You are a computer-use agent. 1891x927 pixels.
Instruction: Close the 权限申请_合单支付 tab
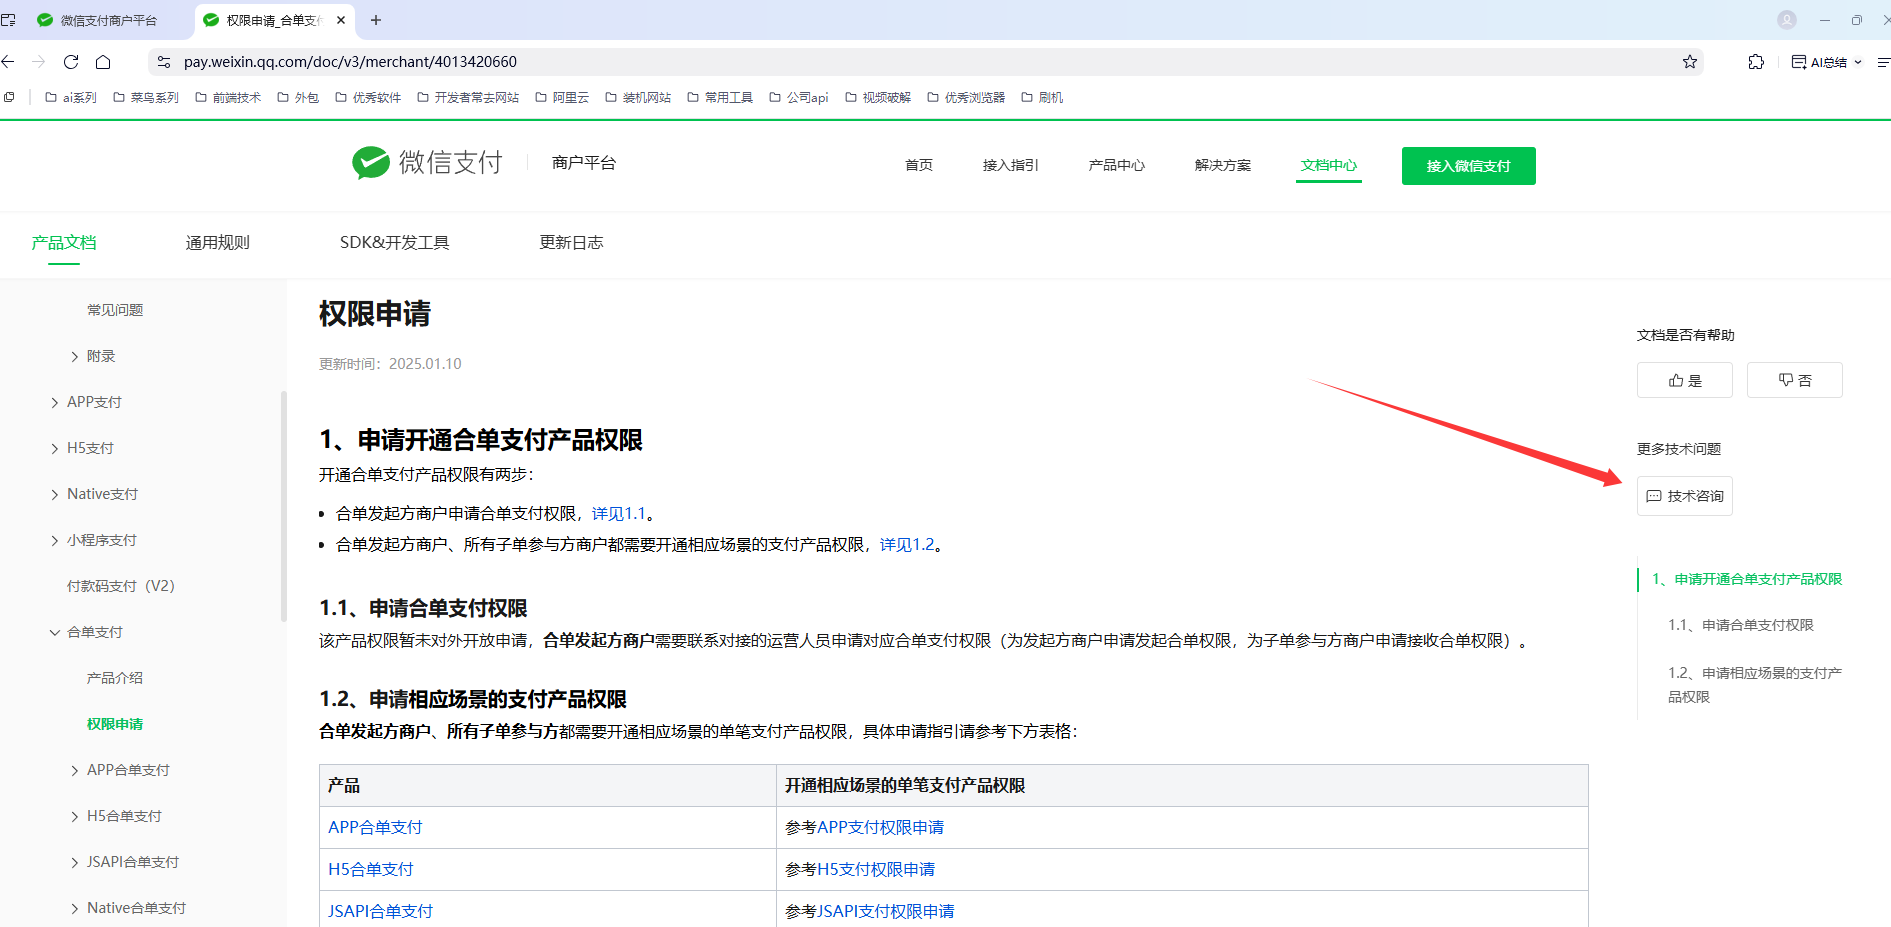(x=341, y=20)
